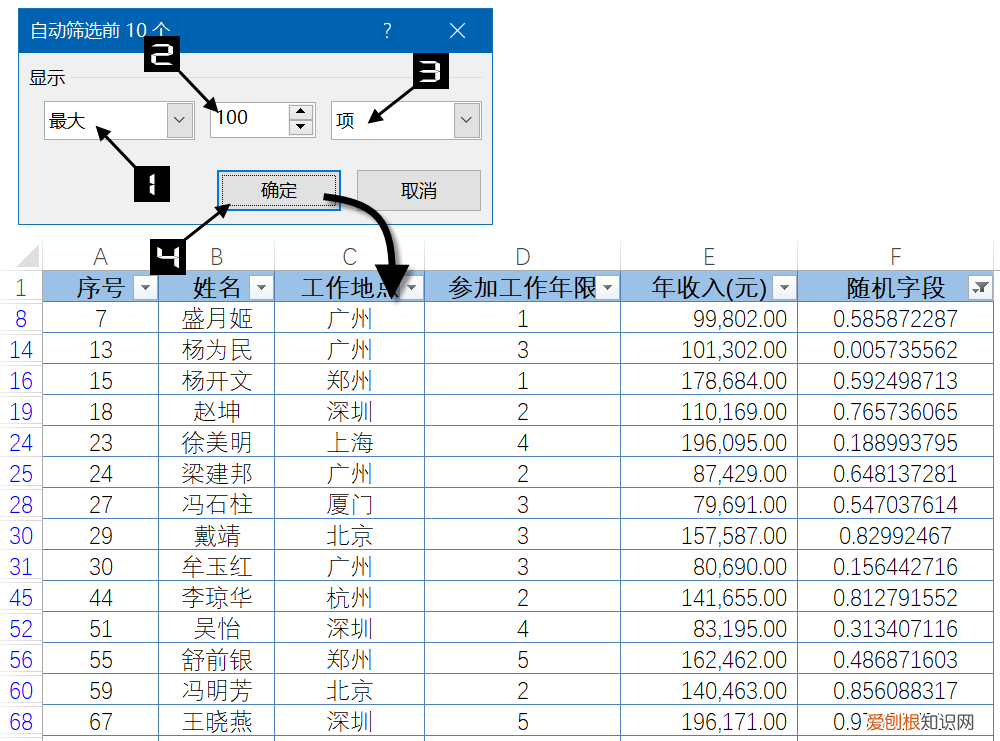Open the 序号 column filter arrow
This screenshot has height=741, width=1000.
[x=146, y=287]
